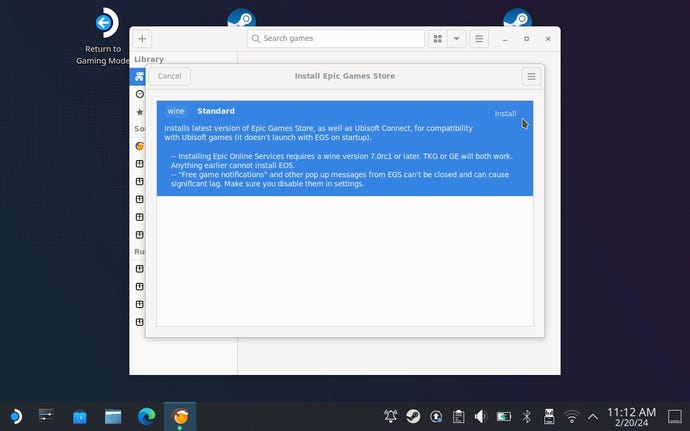The width and height of the screenshot is (690, 431).
Task: Launch Lutris from the taskbar
Action: click(180, 416)
